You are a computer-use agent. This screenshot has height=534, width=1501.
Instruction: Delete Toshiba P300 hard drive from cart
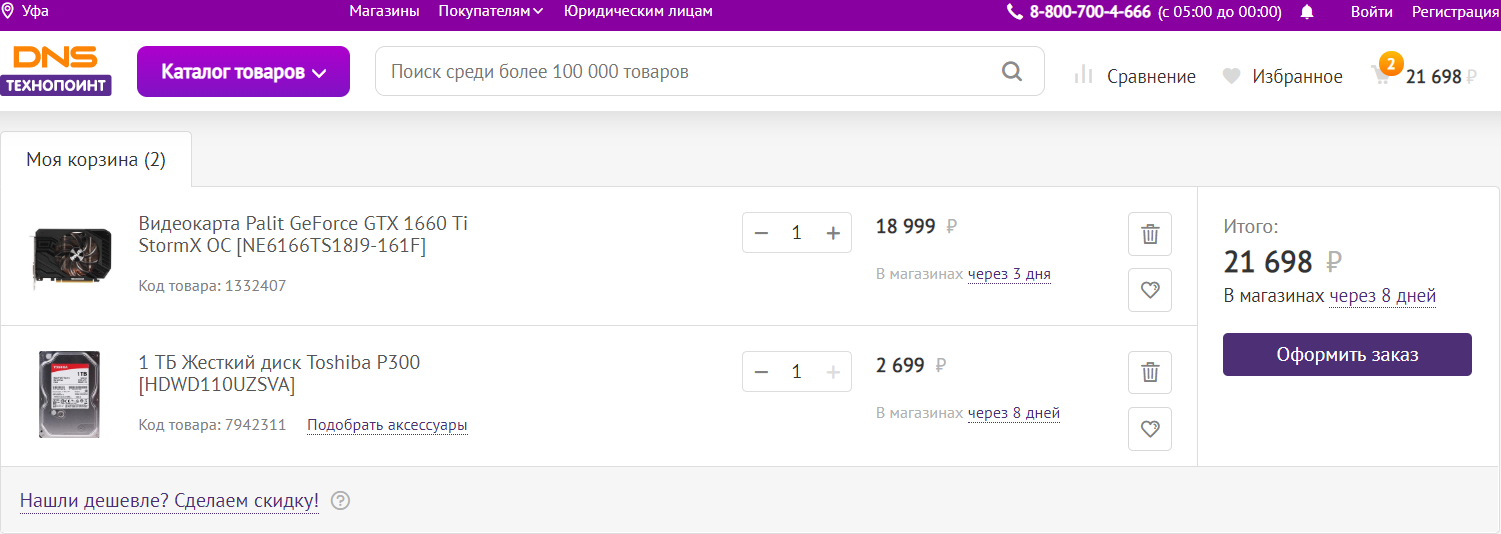pos(1150,374)
